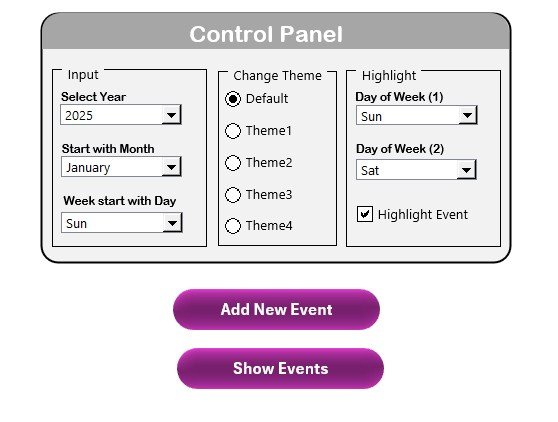558x422 pixels.
Task: Click the Add New Event button
Action: coord(277,309)
